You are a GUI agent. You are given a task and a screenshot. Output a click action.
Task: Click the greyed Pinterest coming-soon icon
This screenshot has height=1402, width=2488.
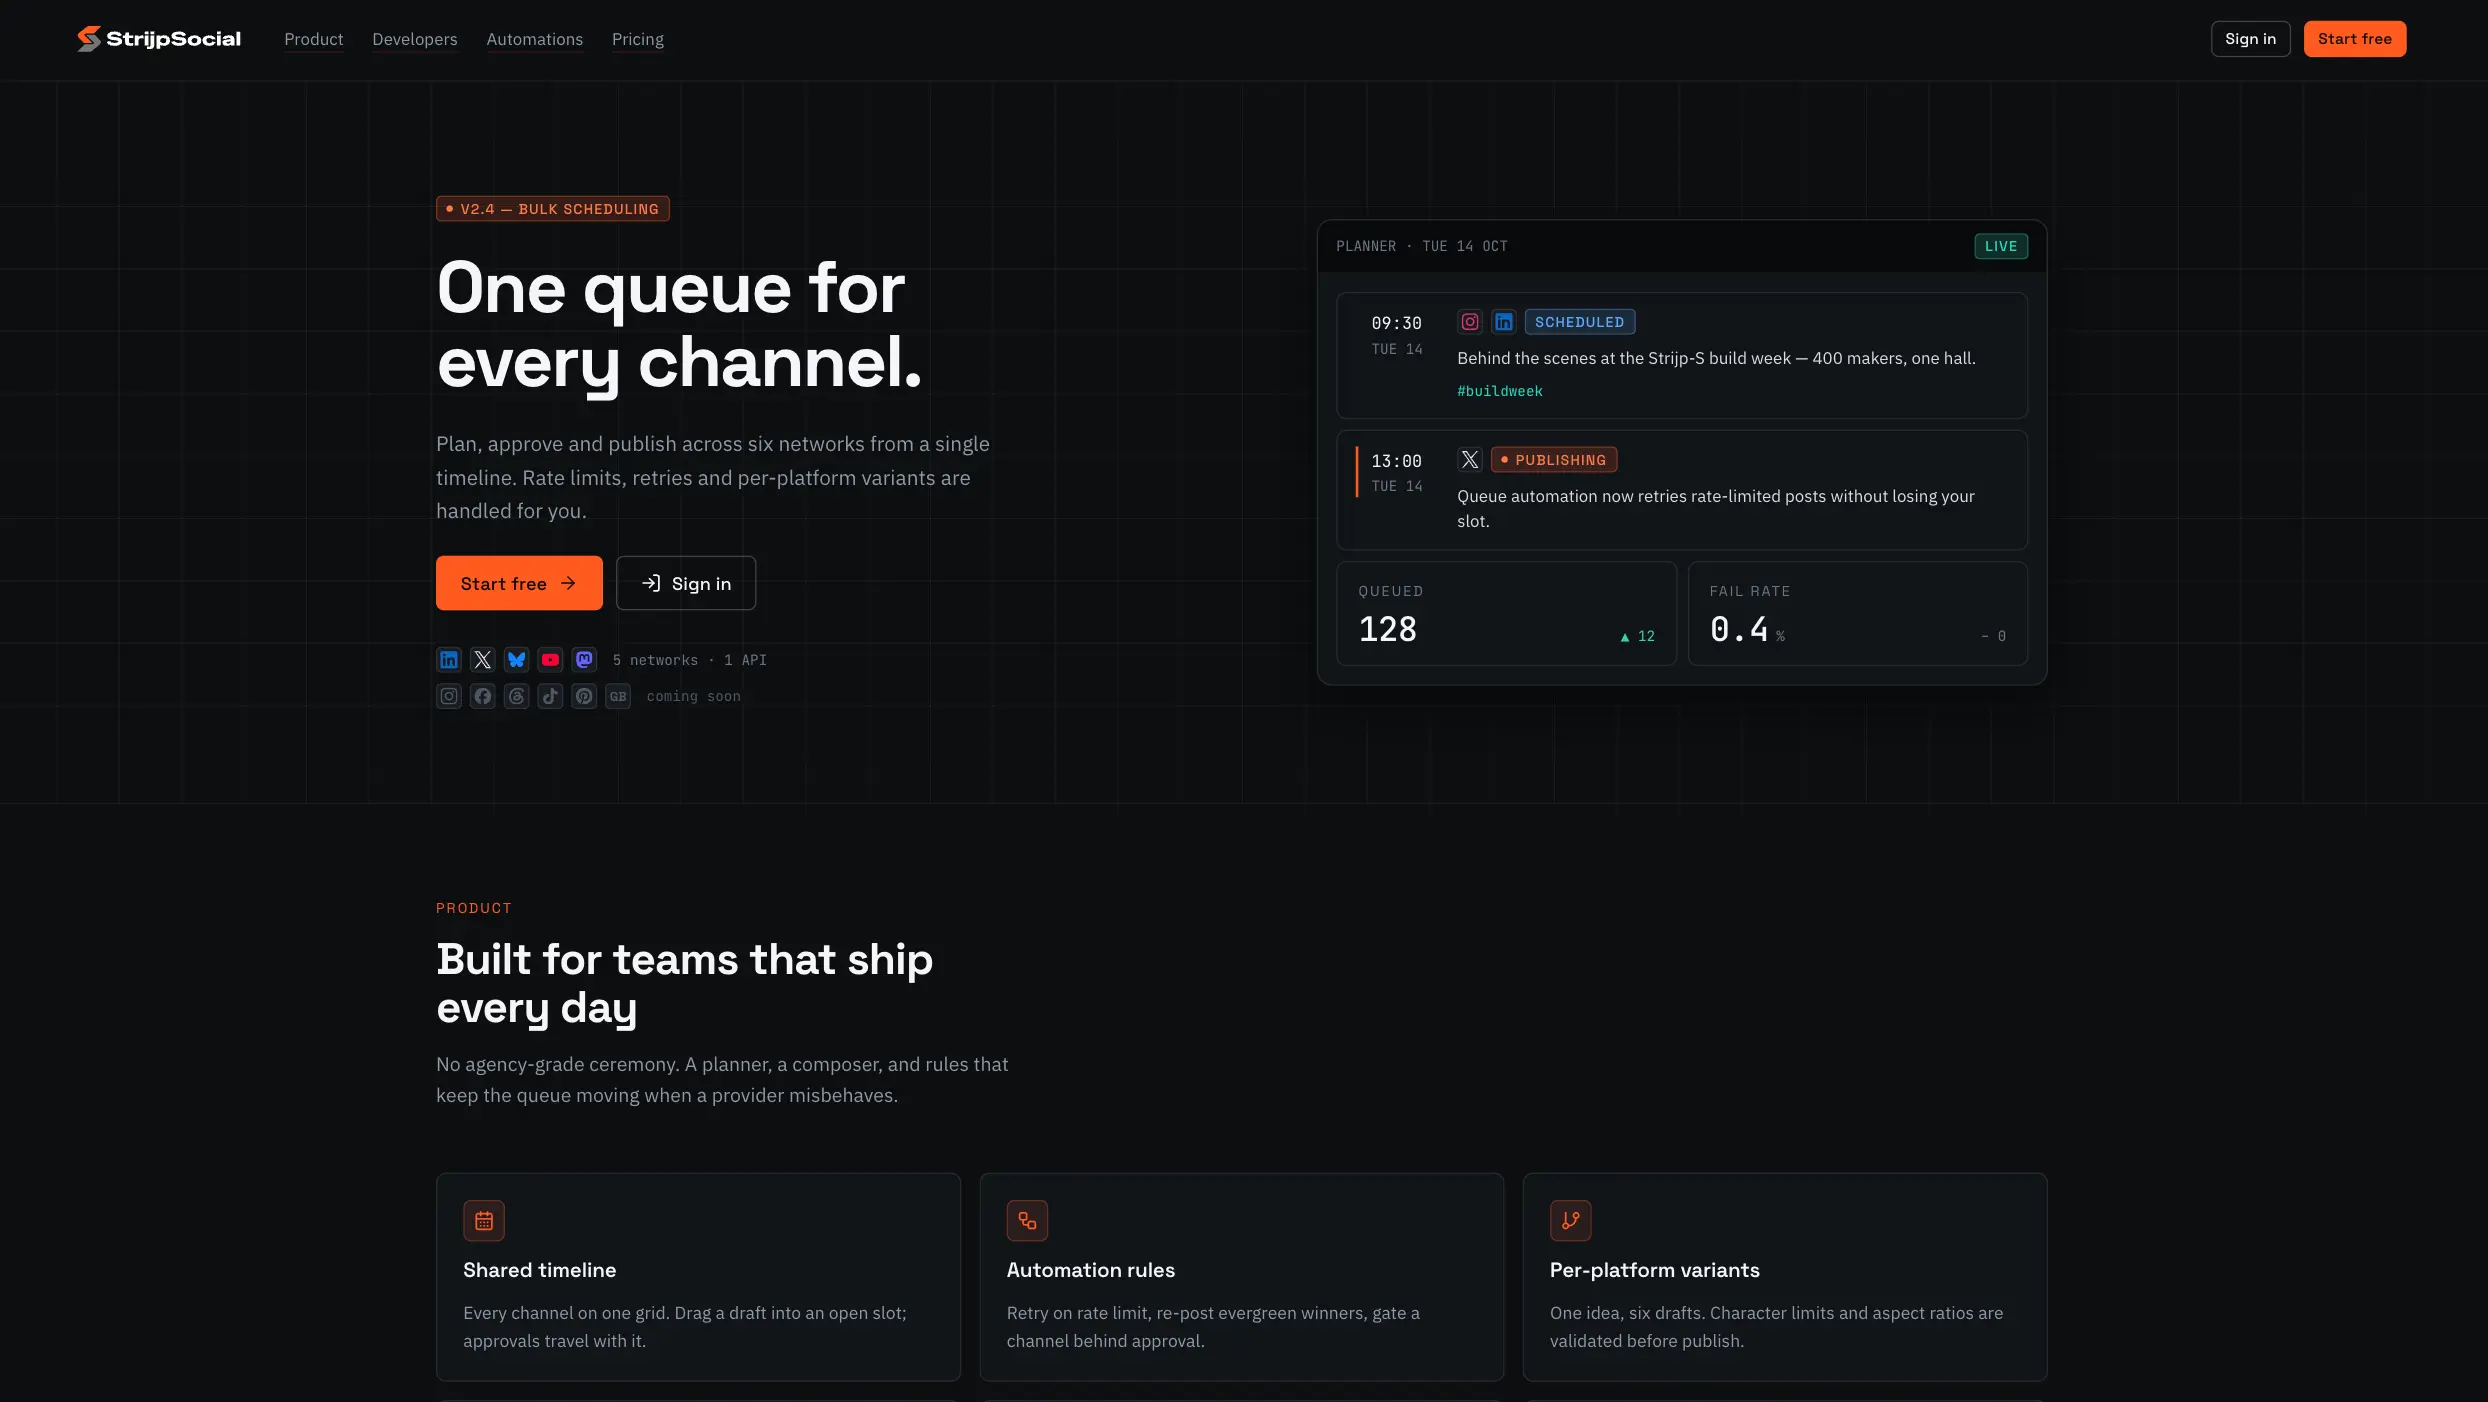pos(584,696)
